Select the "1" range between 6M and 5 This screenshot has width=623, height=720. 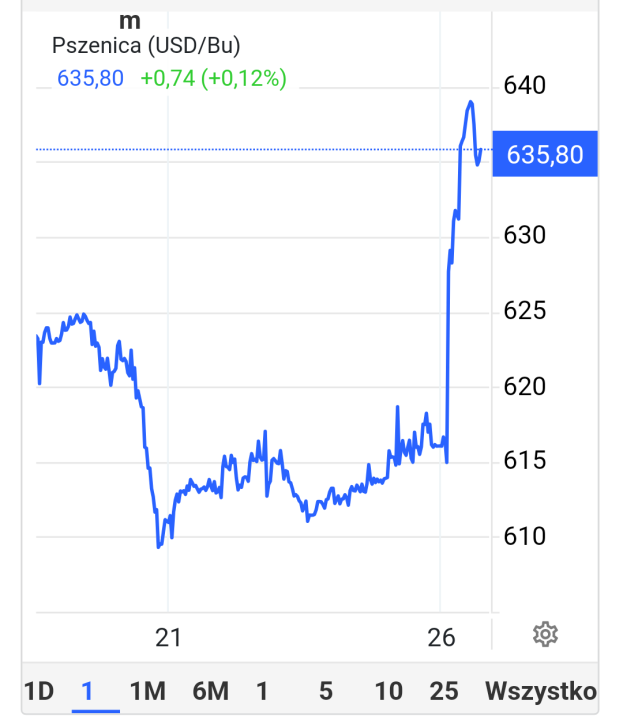coord(262,691)
